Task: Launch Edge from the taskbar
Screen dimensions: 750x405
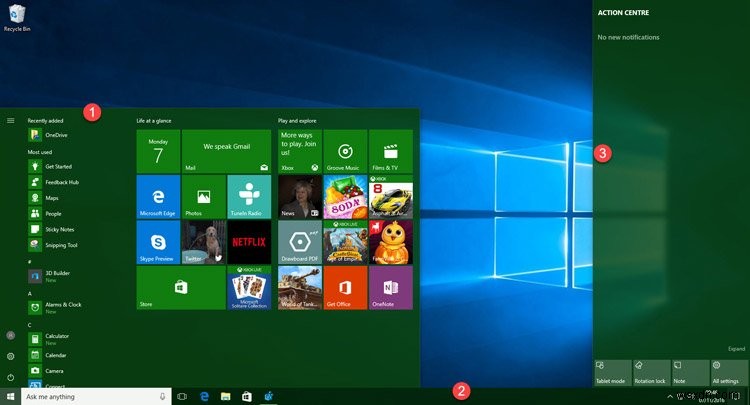Action: click(204, 396)
